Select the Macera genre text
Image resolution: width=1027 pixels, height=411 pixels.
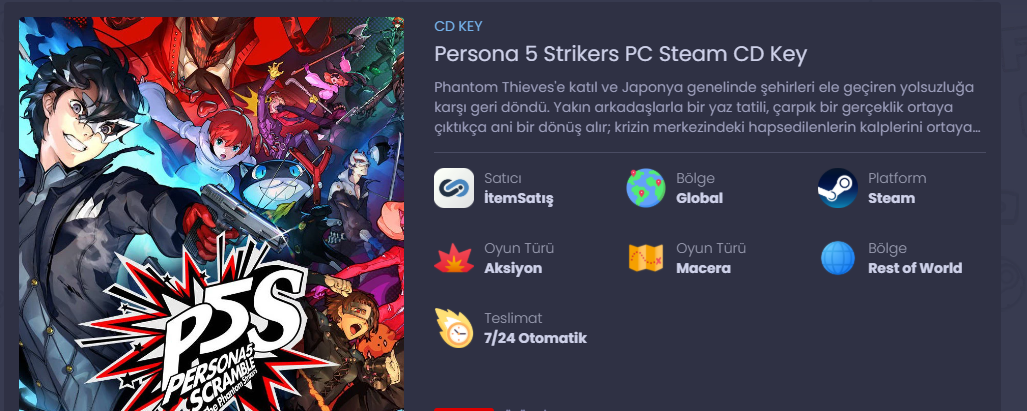click(x=703, y=268)
